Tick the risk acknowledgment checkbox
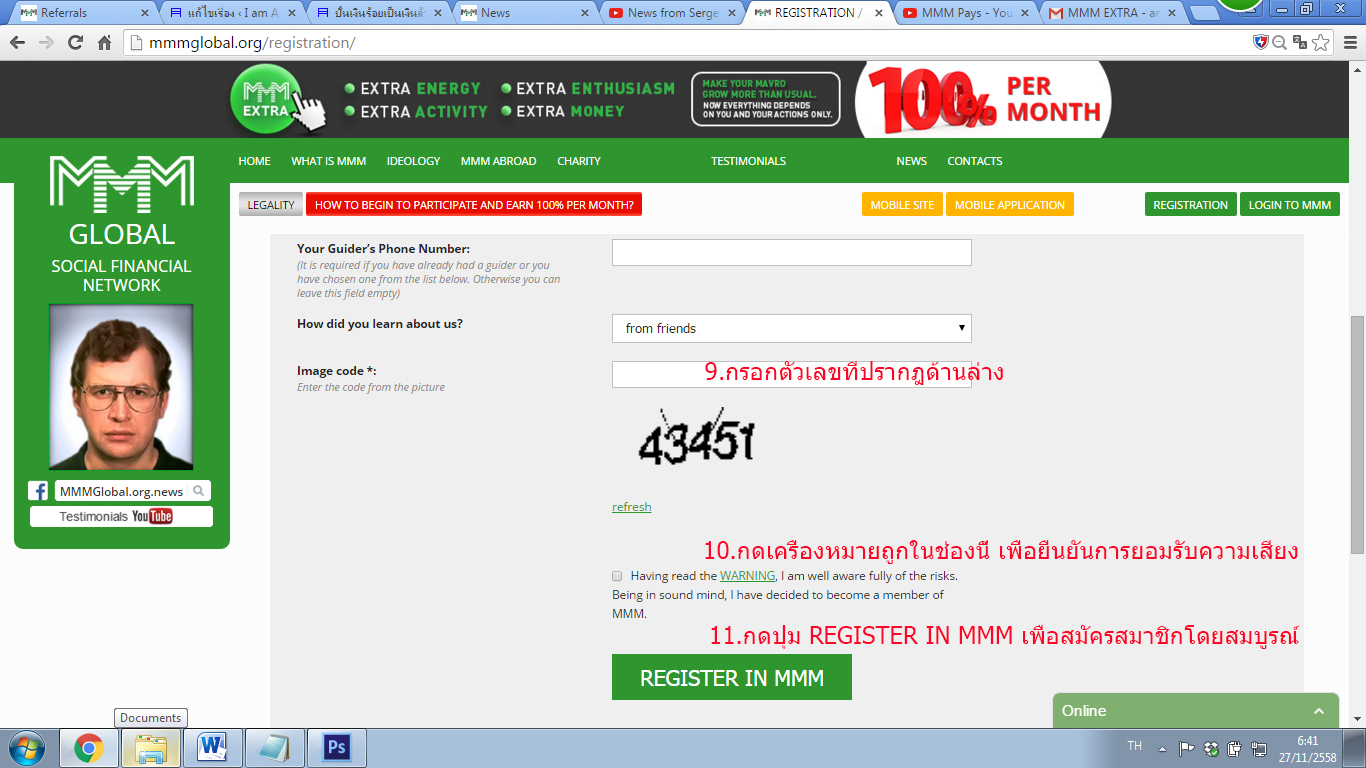This screenshot has height=768, width=1366. [x=618, y=576]
